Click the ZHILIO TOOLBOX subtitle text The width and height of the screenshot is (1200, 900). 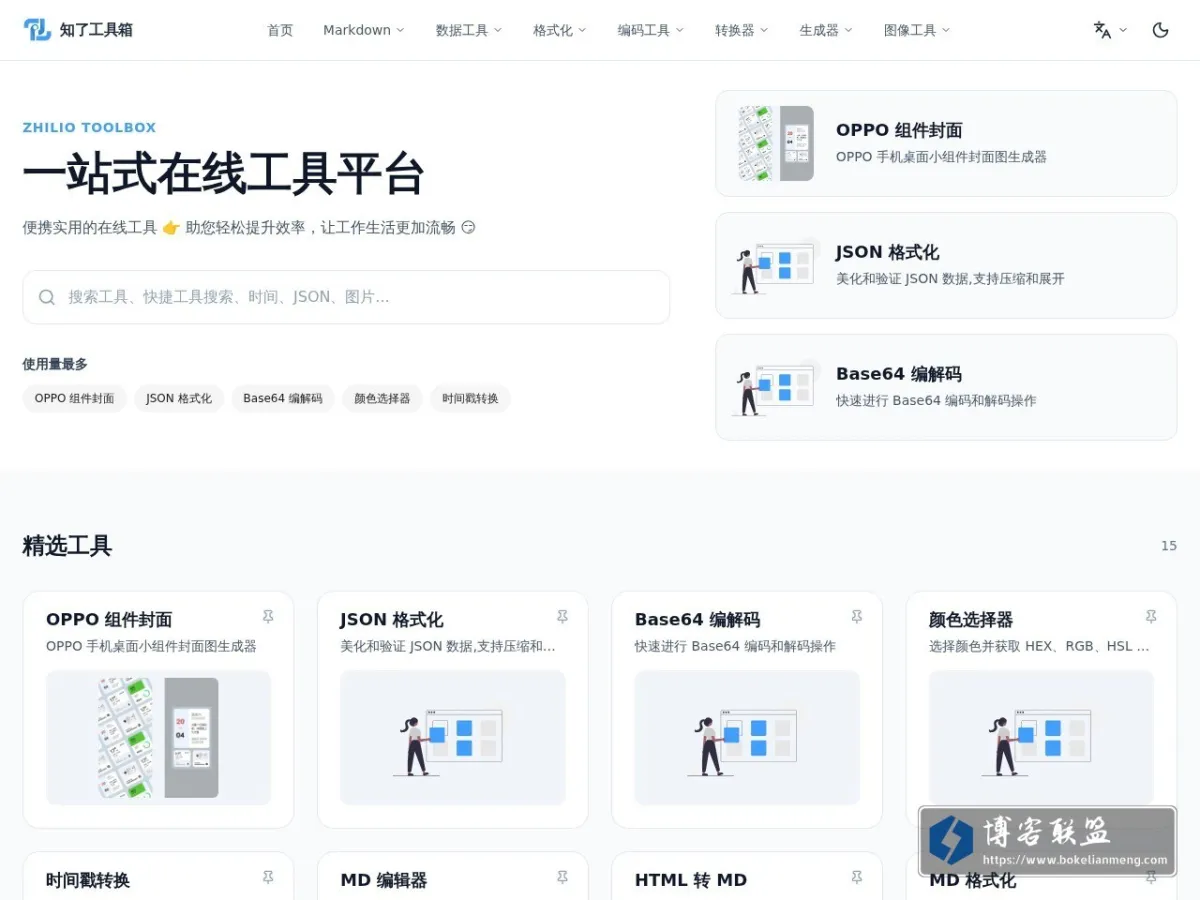[90, 128]
